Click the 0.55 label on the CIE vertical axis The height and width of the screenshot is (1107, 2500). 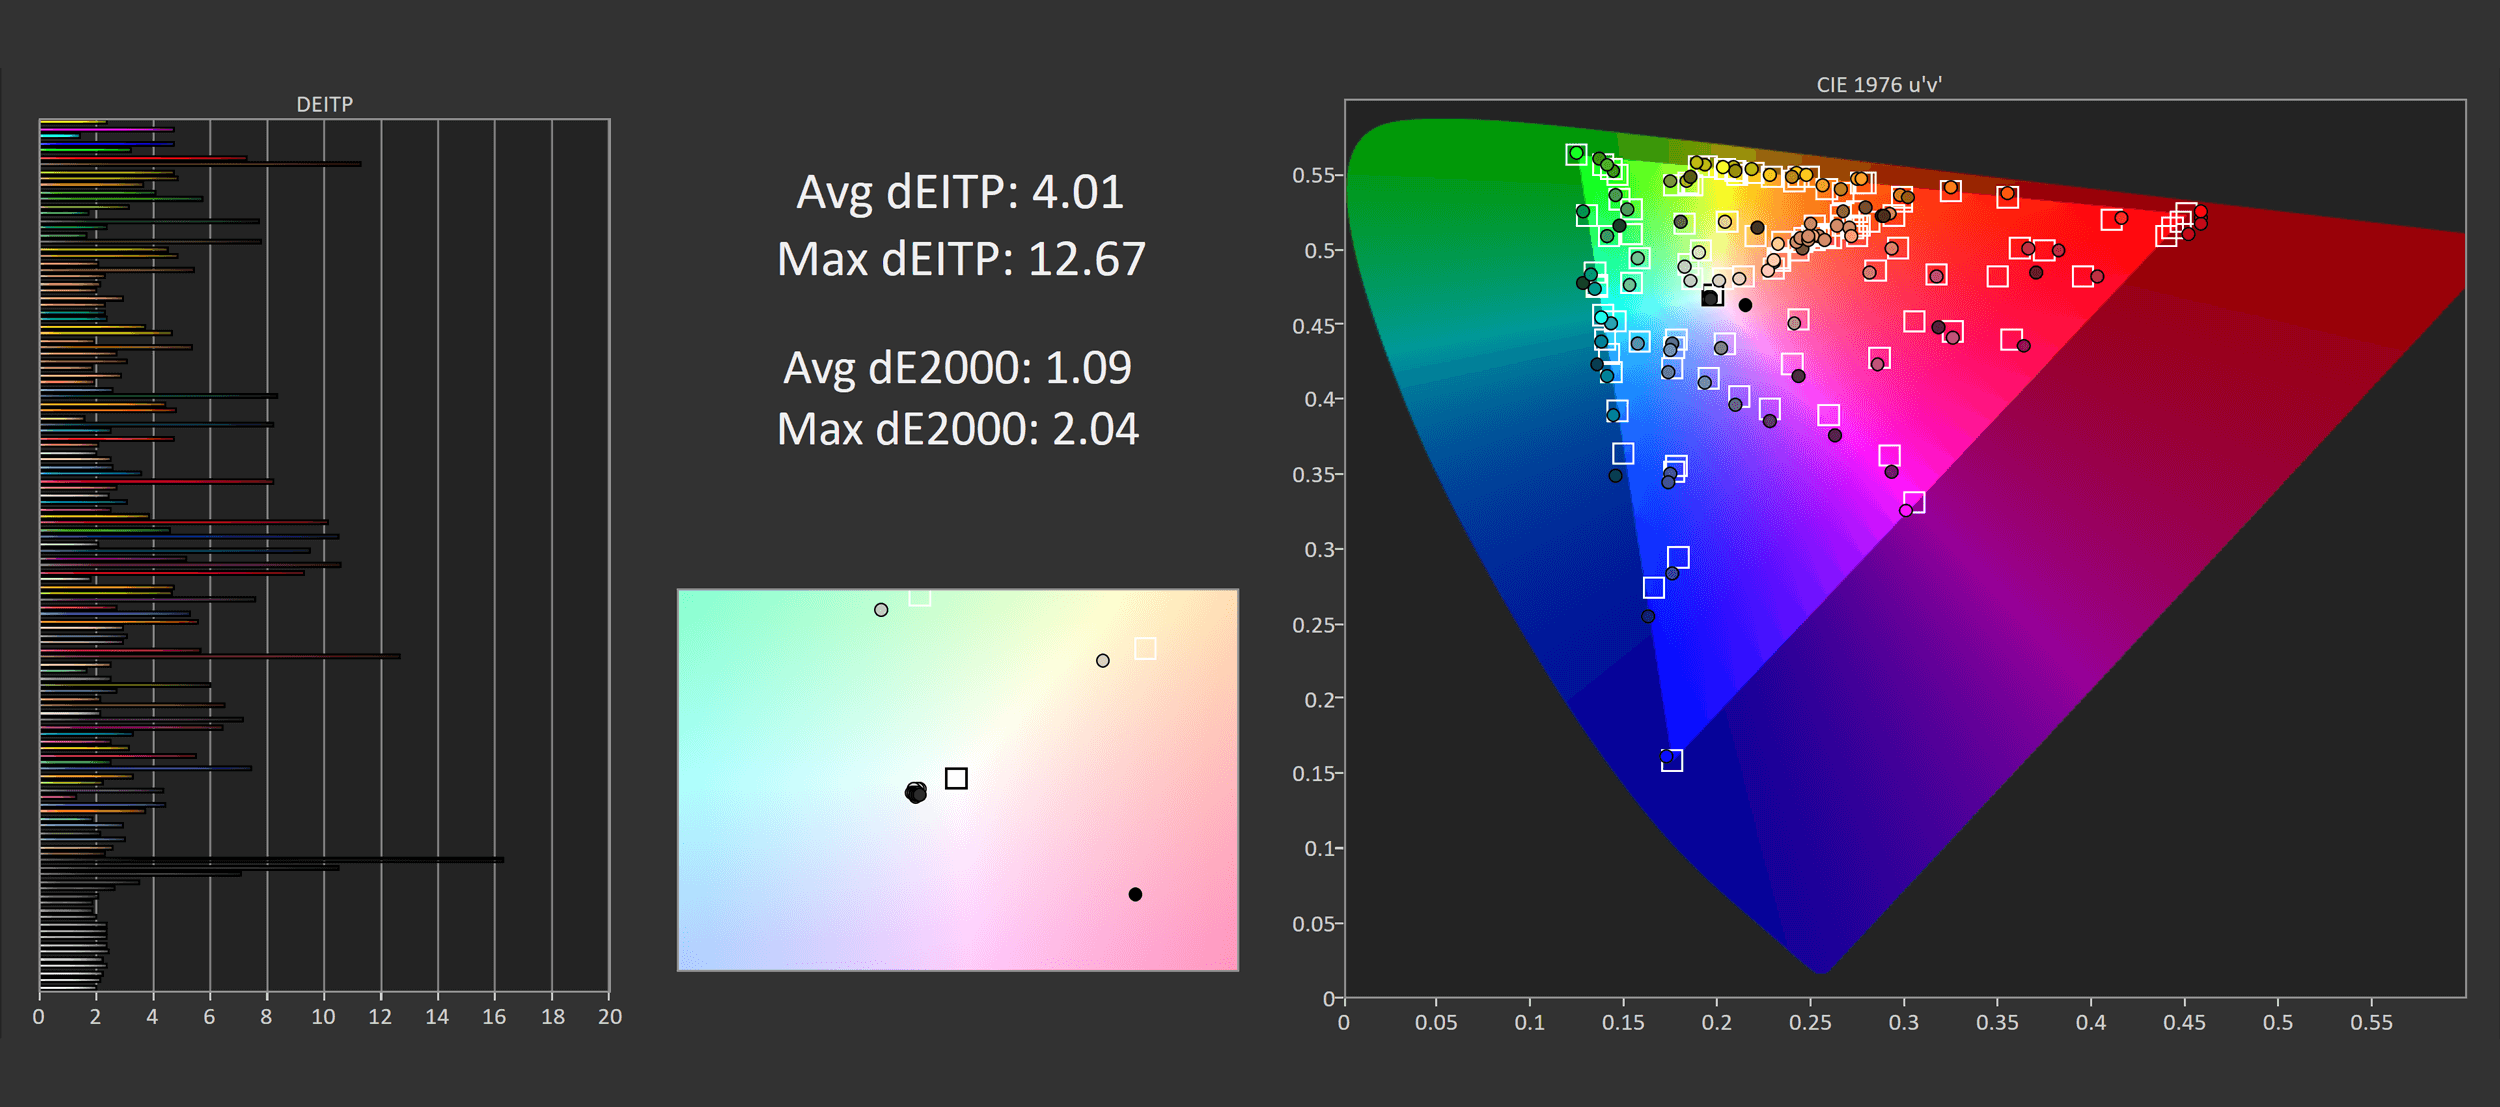[x=1312, y=176]
